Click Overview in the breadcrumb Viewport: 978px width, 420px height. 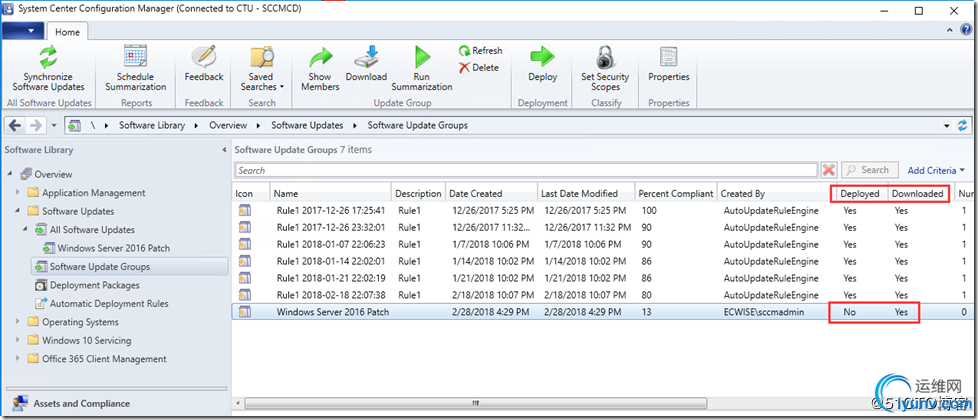tap(228, 125)
